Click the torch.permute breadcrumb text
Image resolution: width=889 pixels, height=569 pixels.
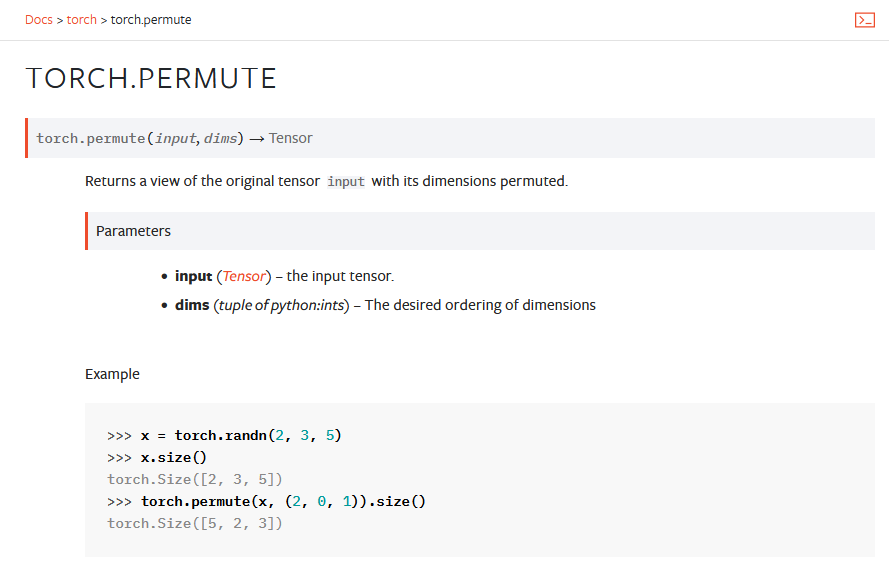point(151,20)
